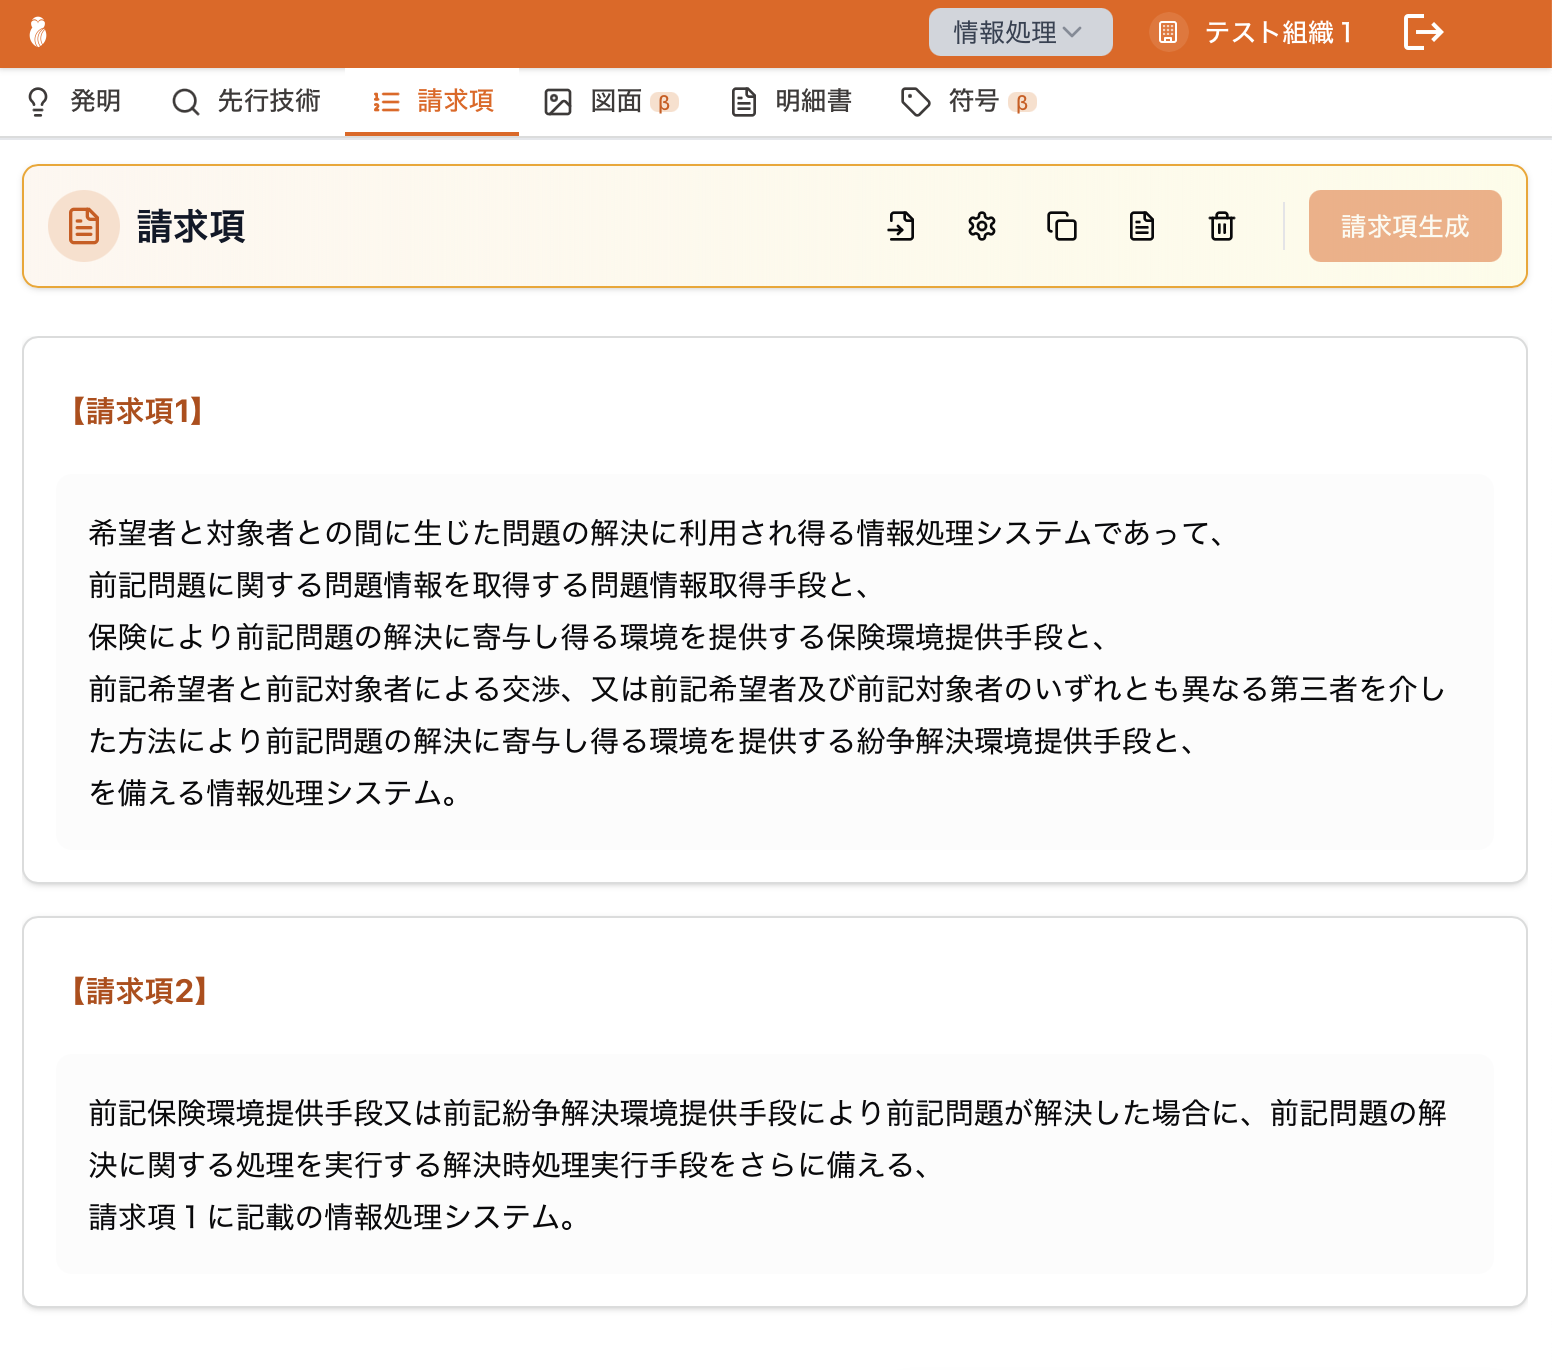Click the tag icon next to 符号
Screen dimensions: 1552x1370
pyautogui.click(x=915, y=101)
